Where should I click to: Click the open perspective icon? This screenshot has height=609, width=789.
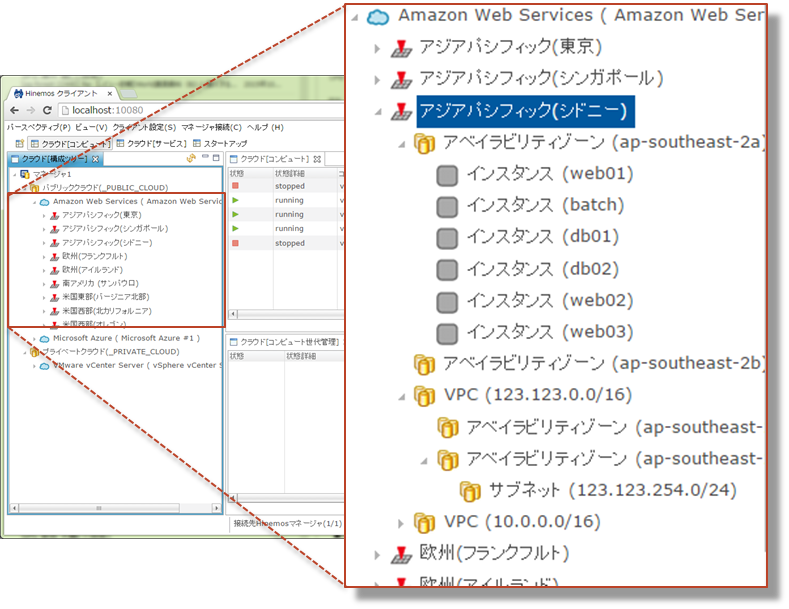[x=20, y=143]
